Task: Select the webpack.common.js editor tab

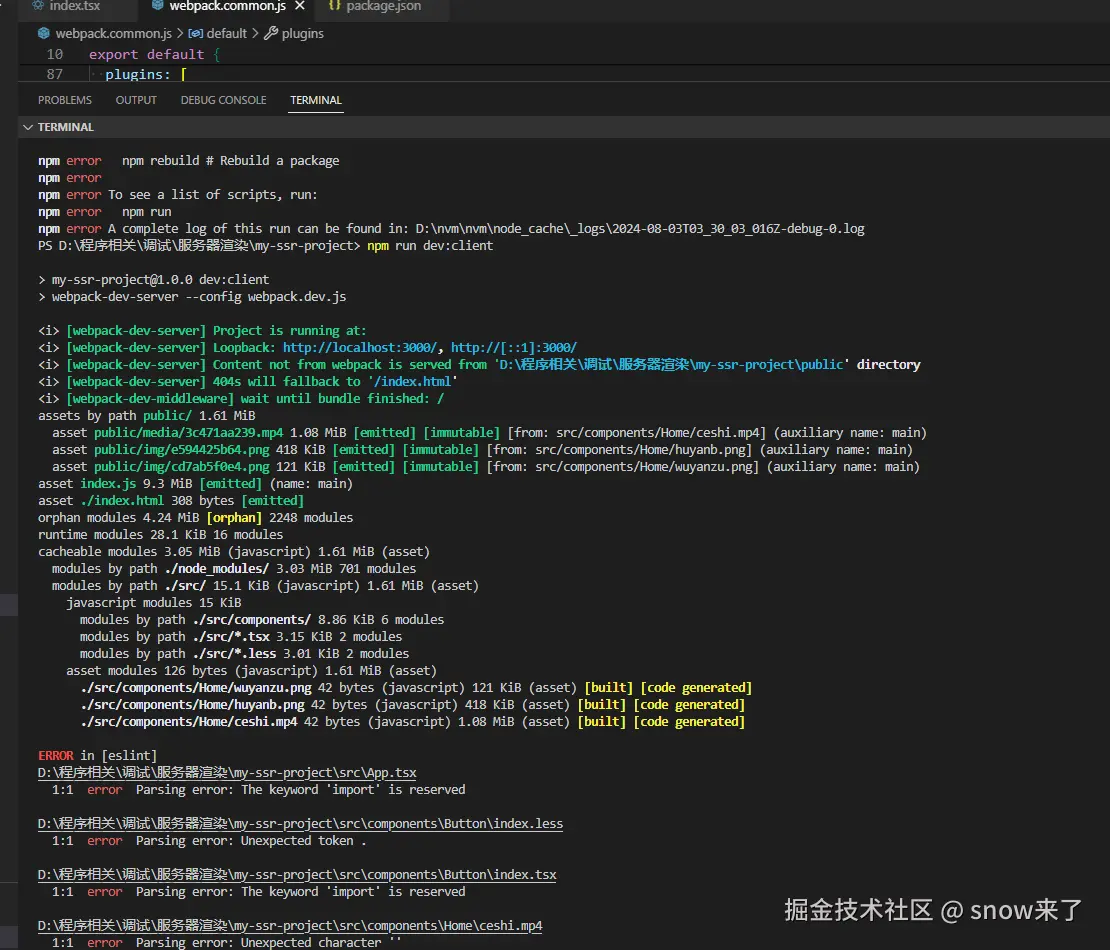Action: tap(227, 6)
